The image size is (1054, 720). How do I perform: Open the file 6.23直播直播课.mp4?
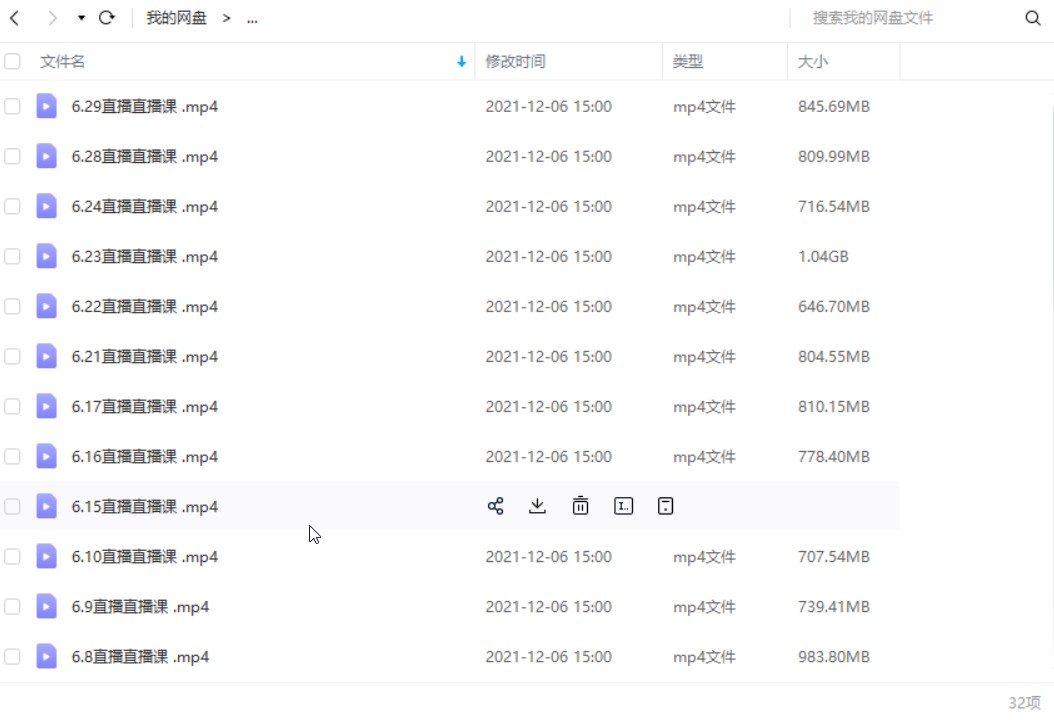point(144,256)
